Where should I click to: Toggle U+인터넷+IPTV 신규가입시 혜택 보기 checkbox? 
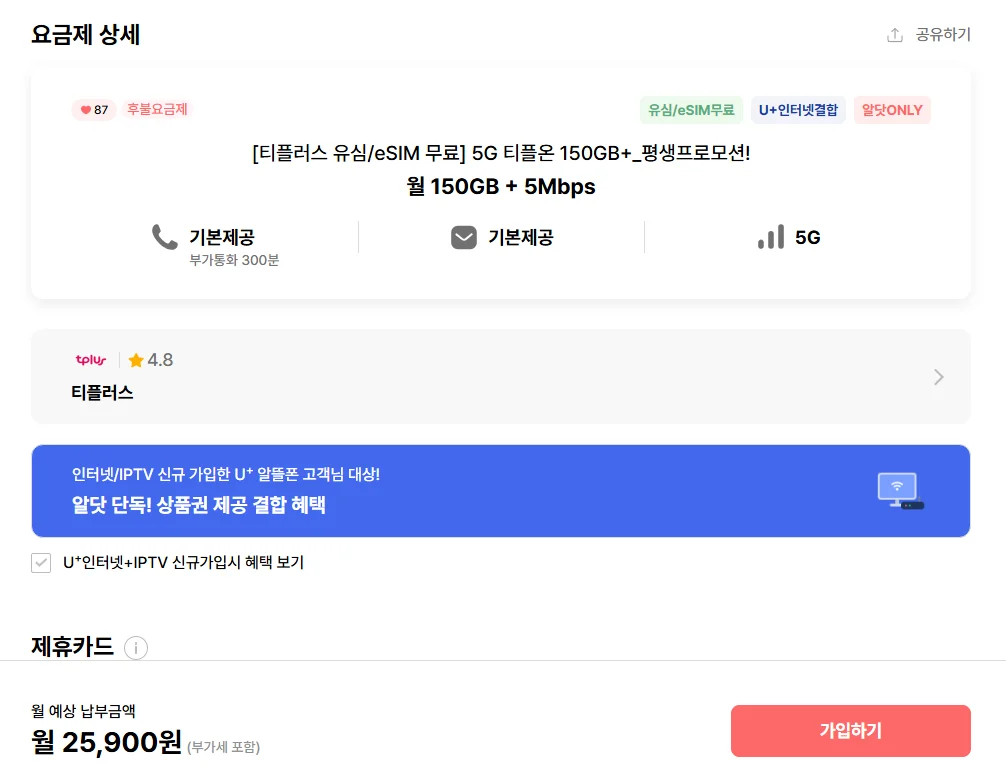click(41, 563)
